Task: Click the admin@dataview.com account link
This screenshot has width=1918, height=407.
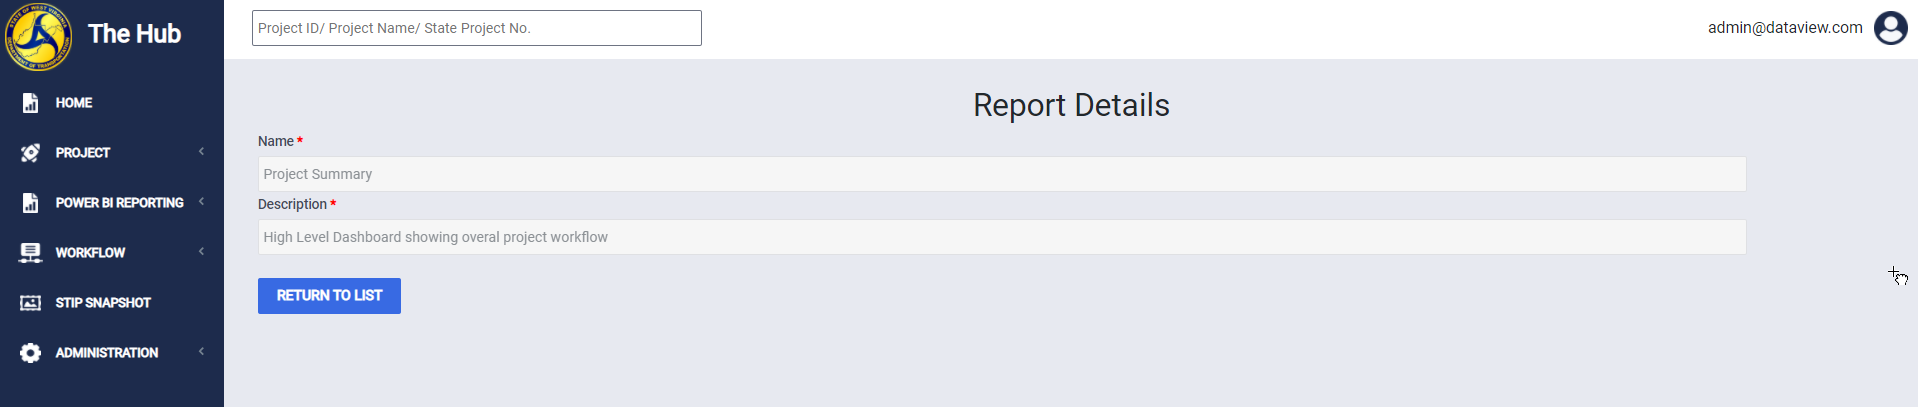Action: click(x=1785, y=28)
